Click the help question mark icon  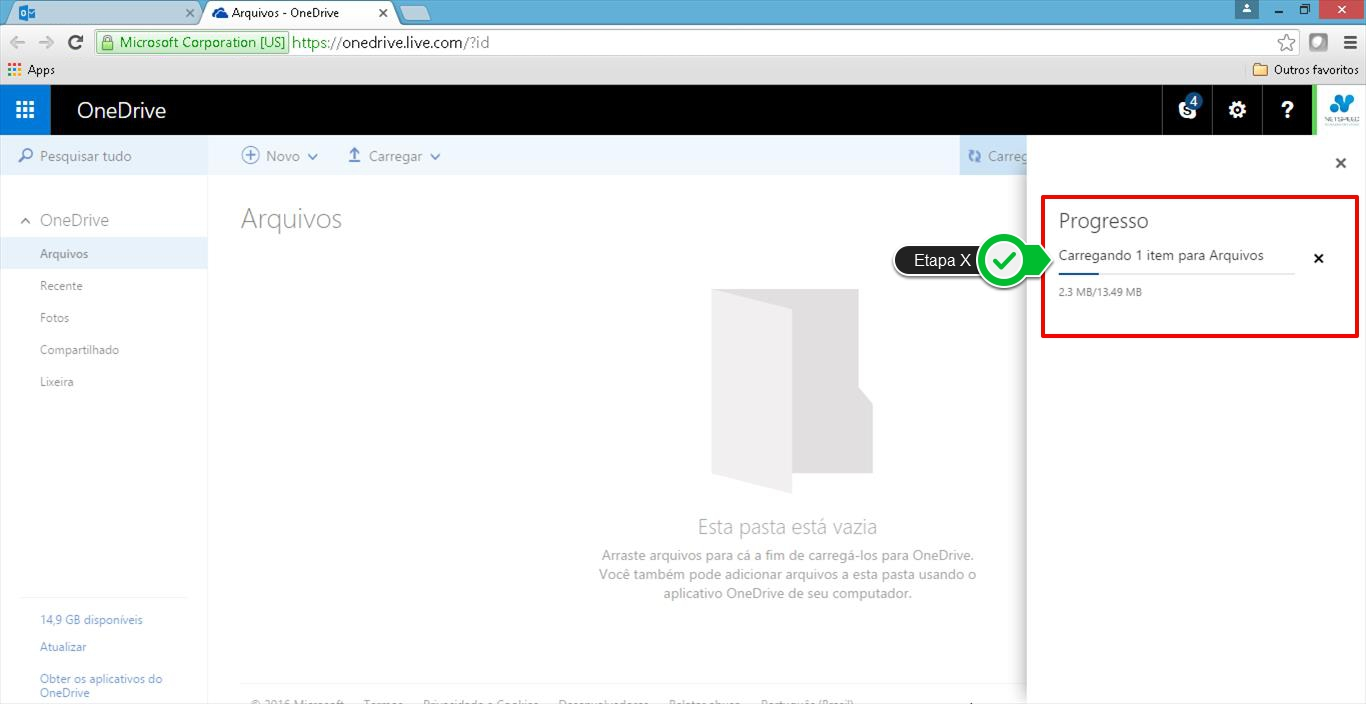click(1287, 110)
